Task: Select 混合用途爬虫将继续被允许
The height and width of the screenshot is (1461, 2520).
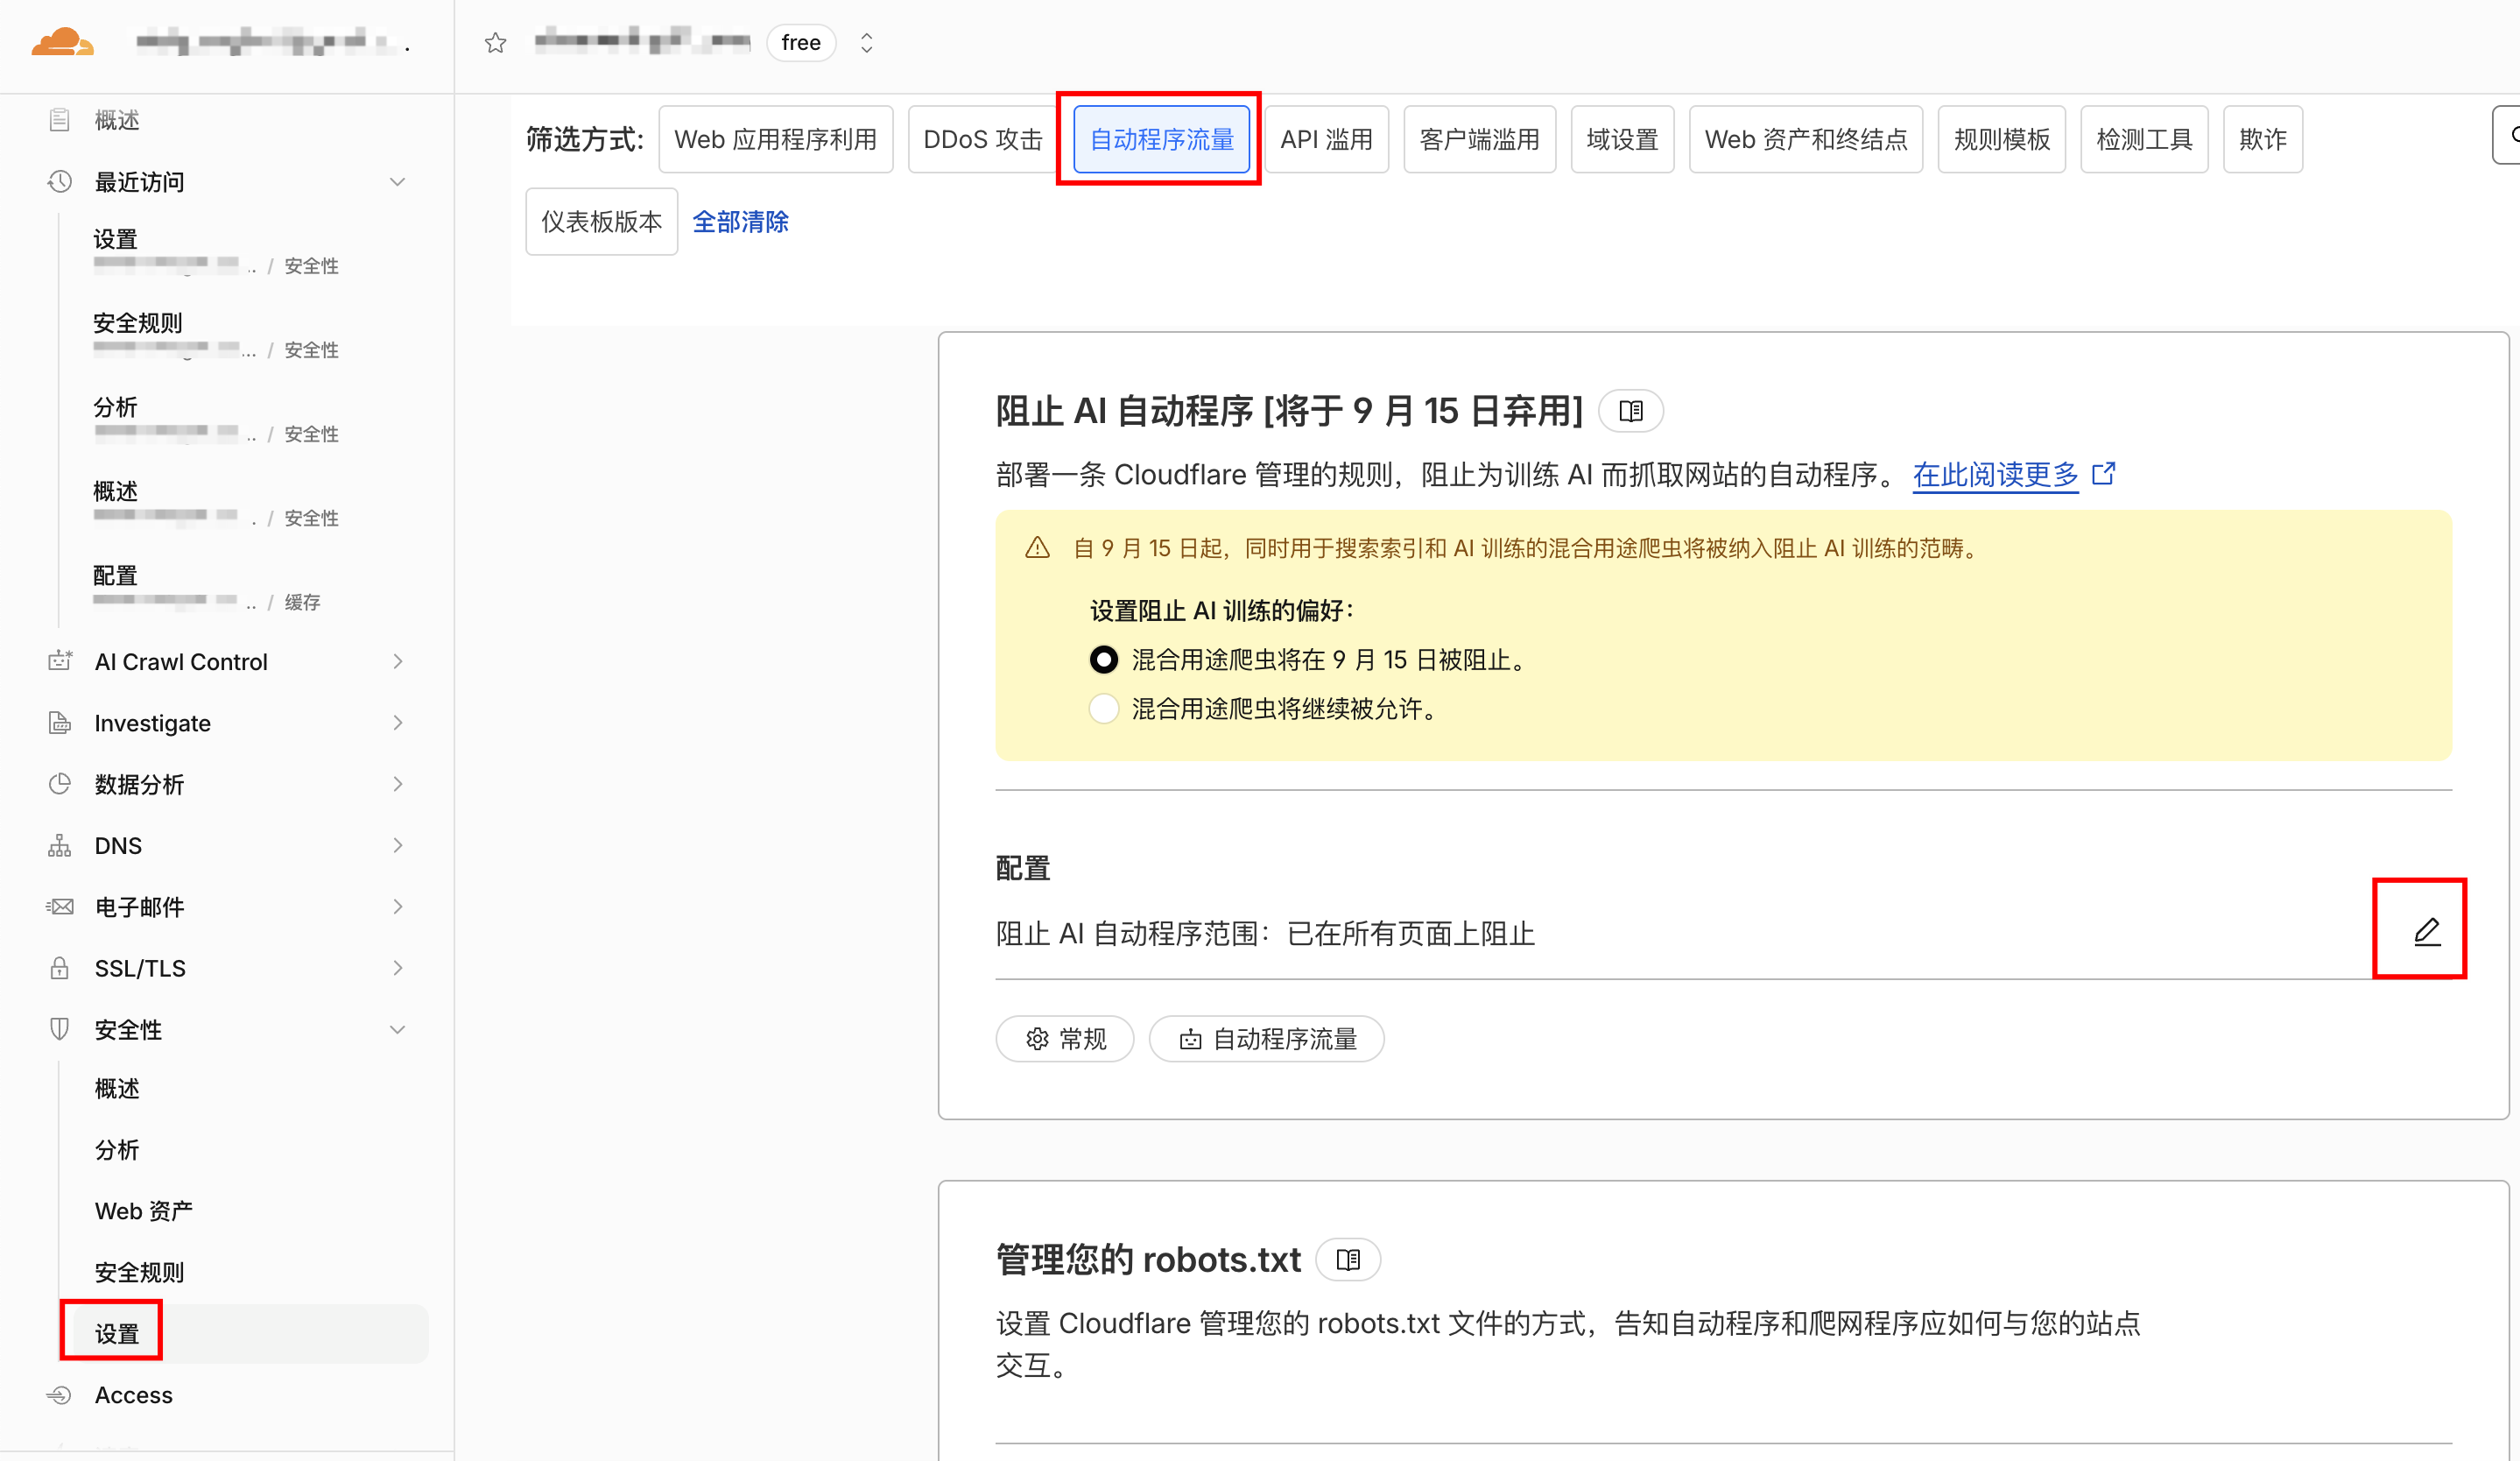Action: [x=1103, y=708]
